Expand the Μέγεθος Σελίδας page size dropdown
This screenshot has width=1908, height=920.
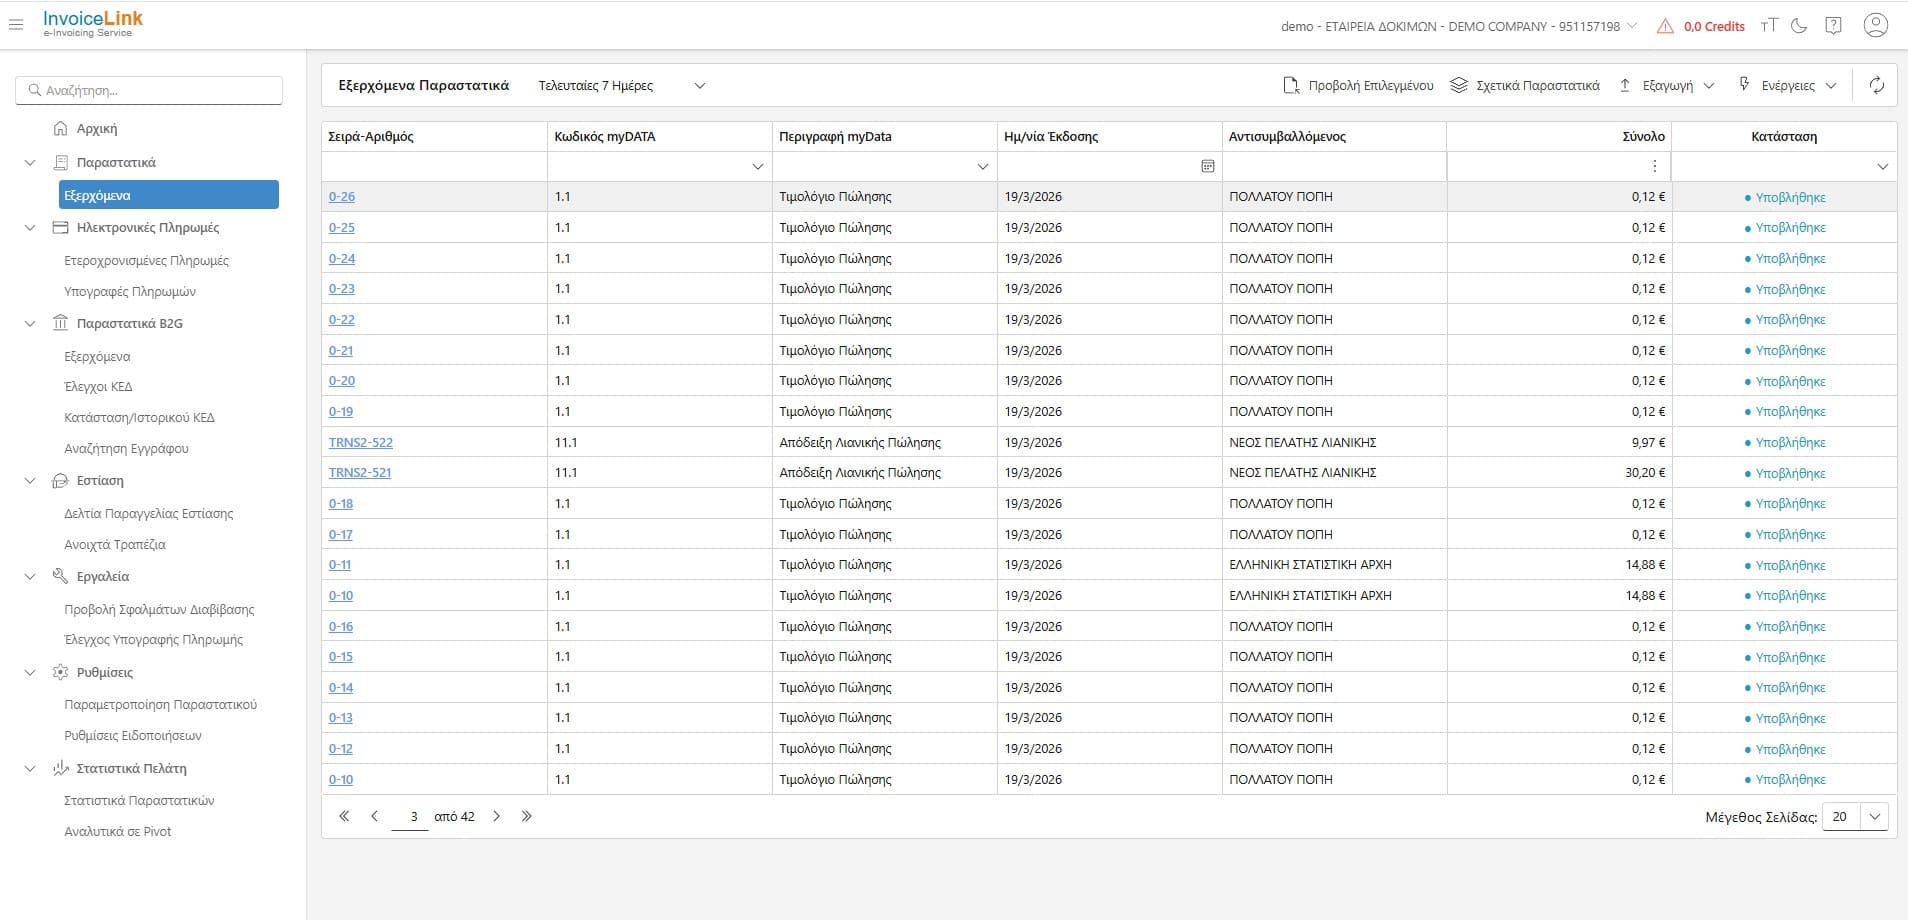1874,816
